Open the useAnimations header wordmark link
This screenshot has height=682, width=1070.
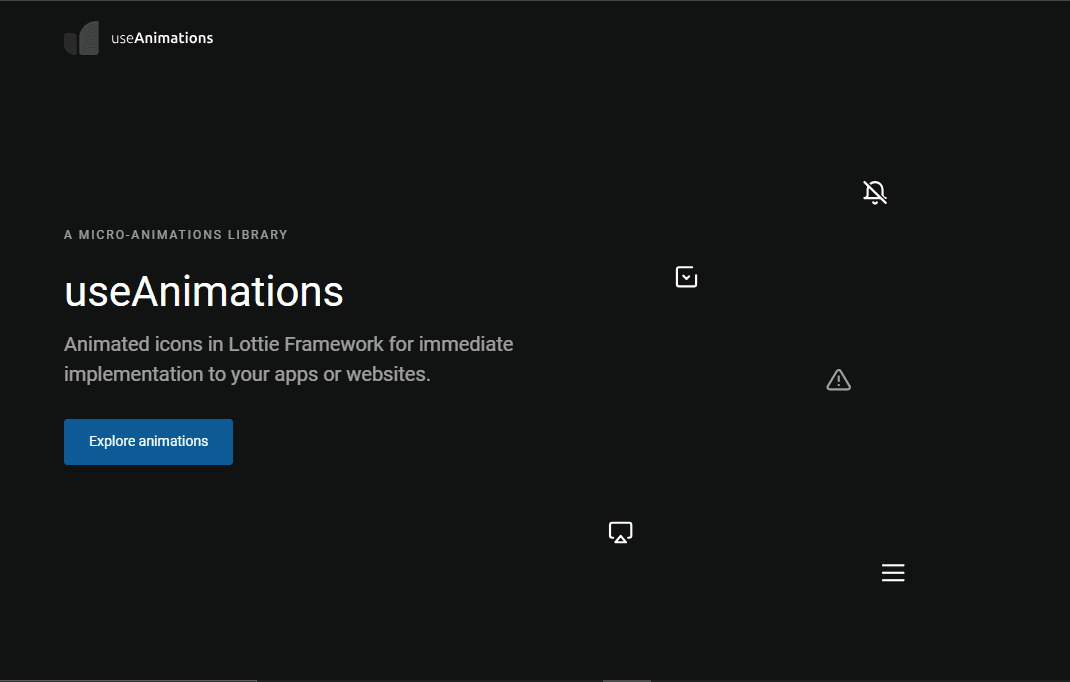162,38
